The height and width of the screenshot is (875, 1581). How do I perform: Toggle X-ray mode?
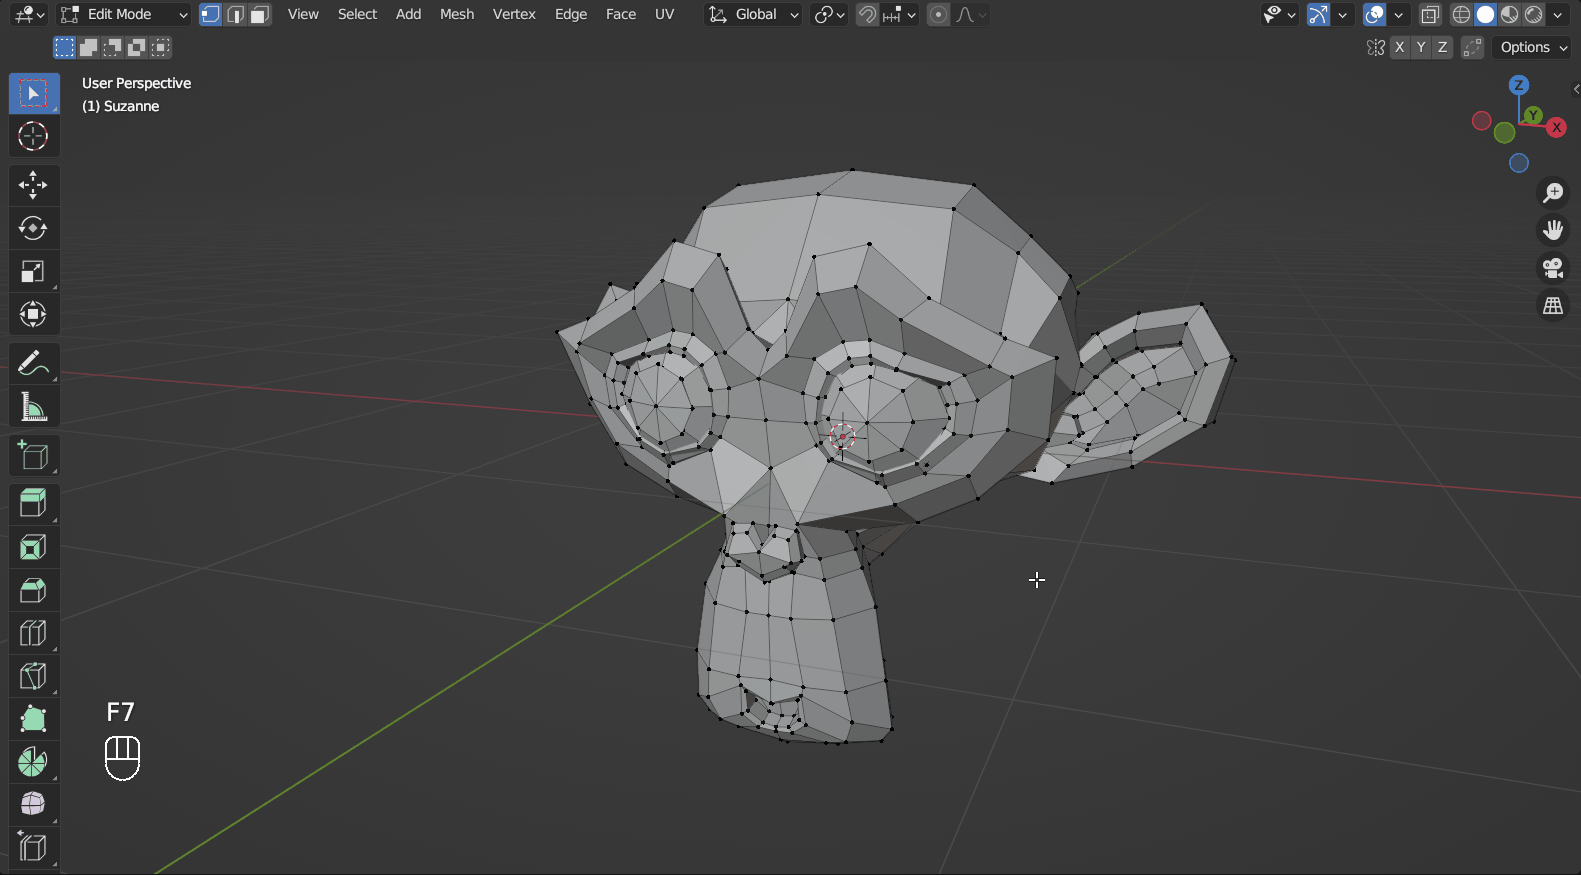point(1430,14)
